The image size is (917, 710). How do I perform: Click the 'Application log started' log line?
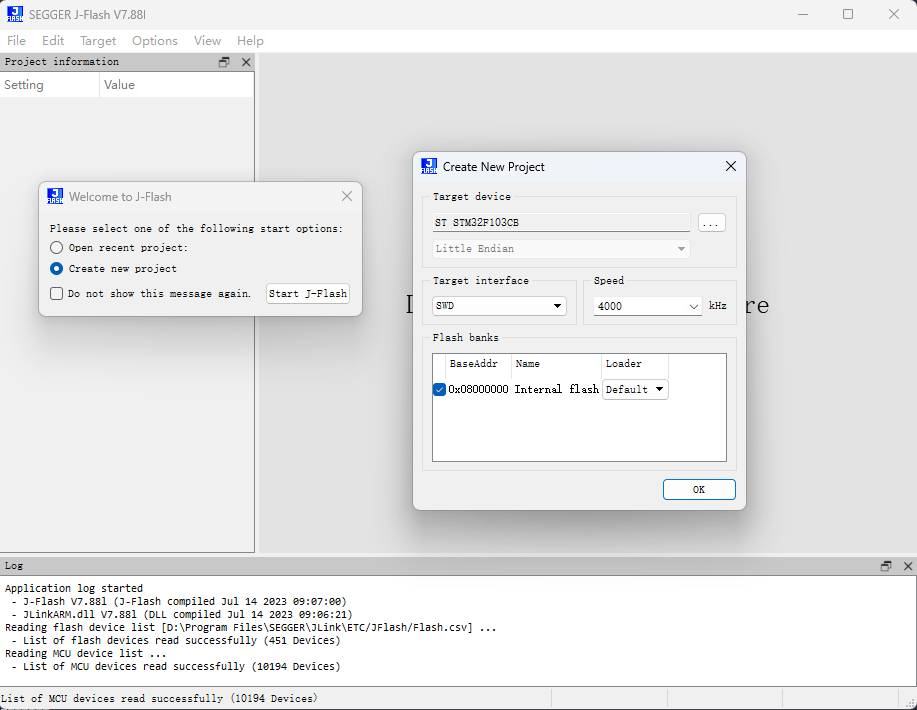[x=74, y=588]
